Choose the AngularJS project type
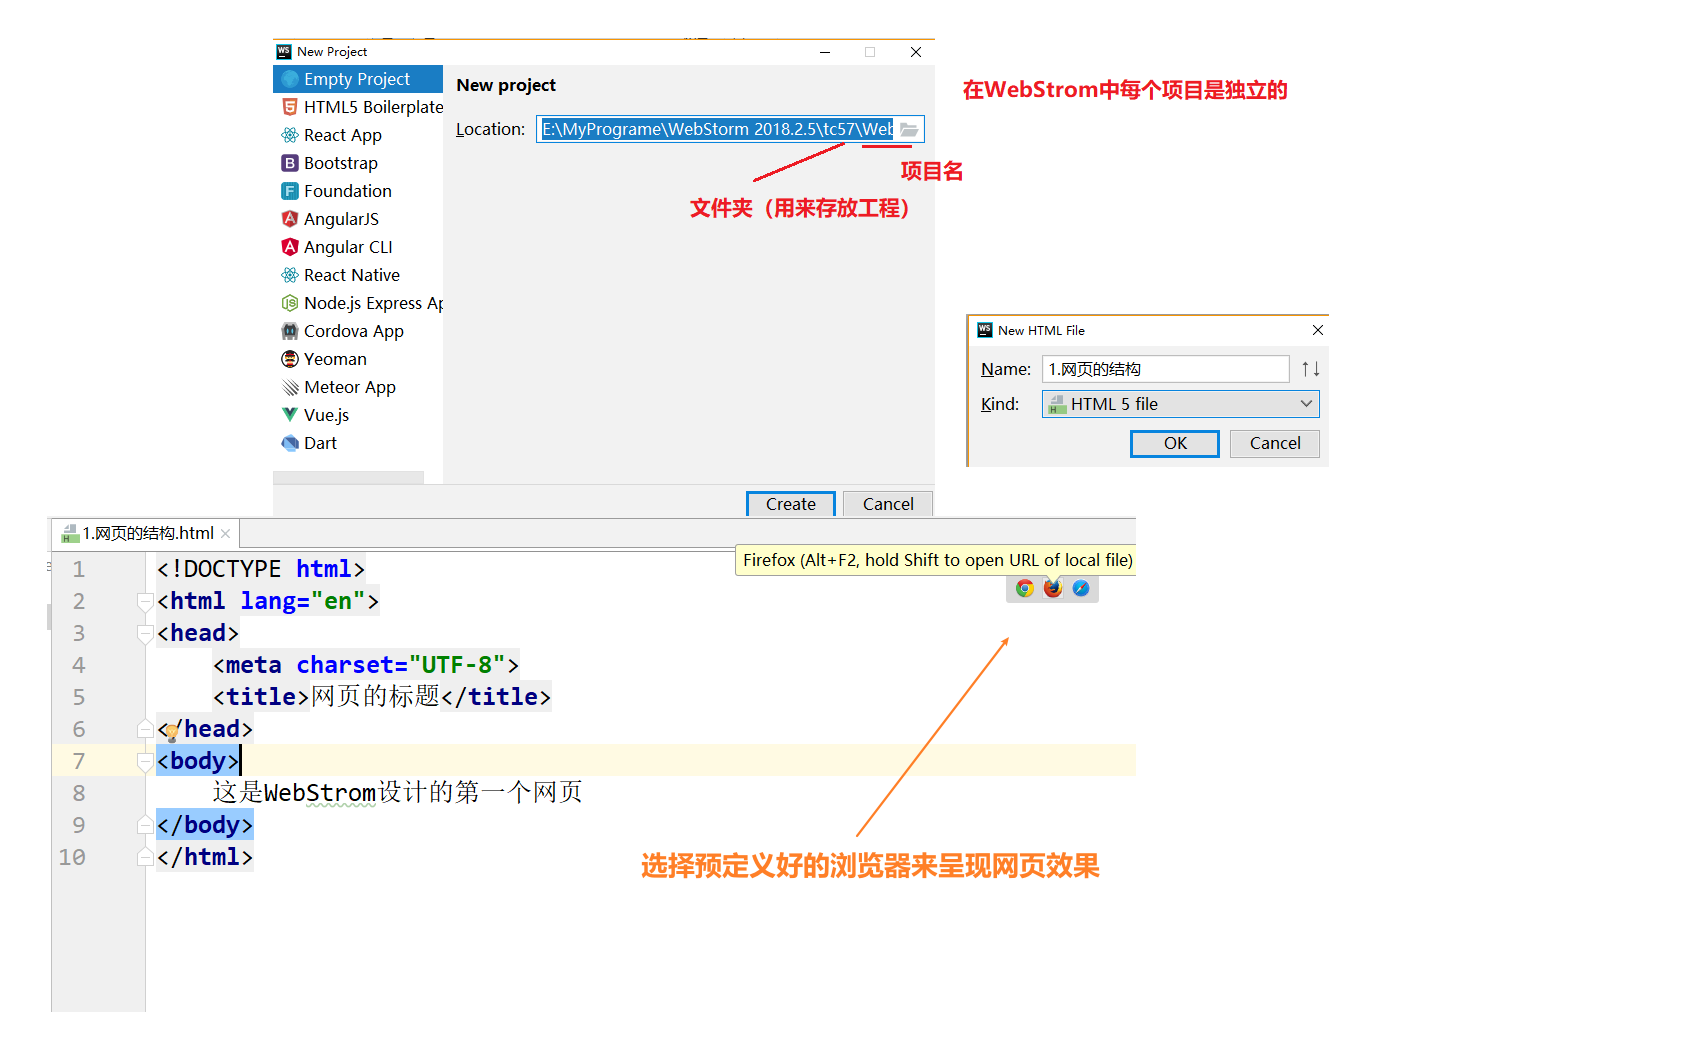Screen dimensions: 1698x1040 (x=357, y=219)
